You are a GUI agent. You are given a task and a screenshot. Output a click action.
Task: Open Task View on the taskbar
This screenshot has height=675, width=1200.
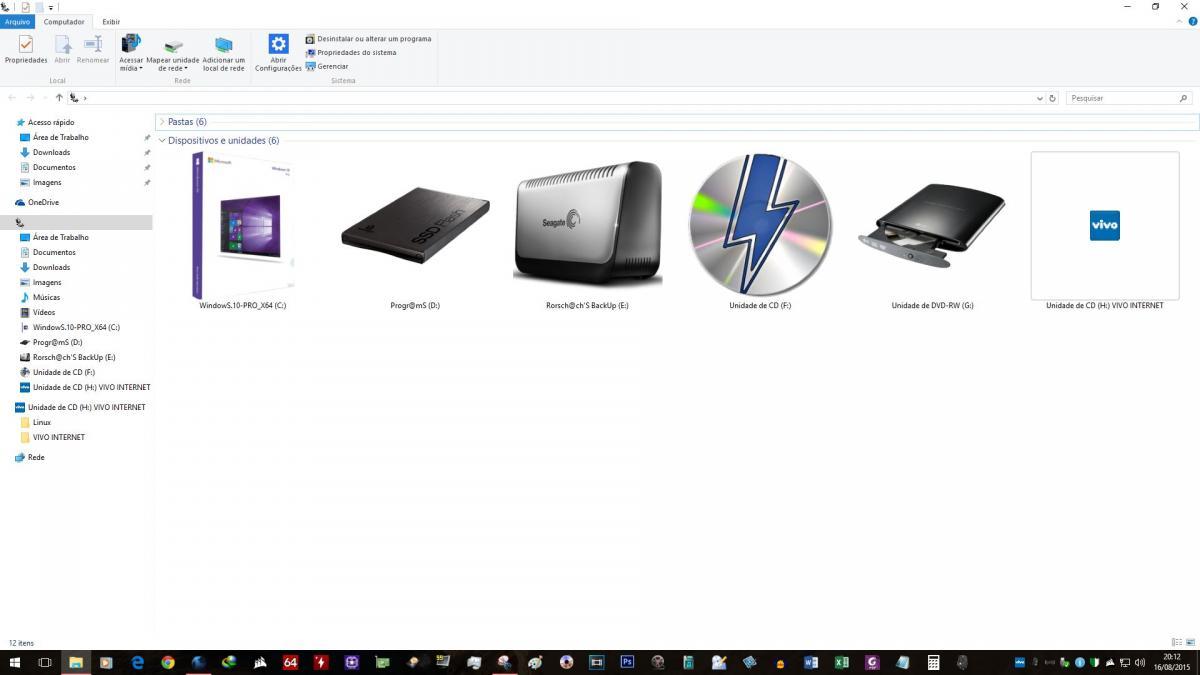click(45, 662)
